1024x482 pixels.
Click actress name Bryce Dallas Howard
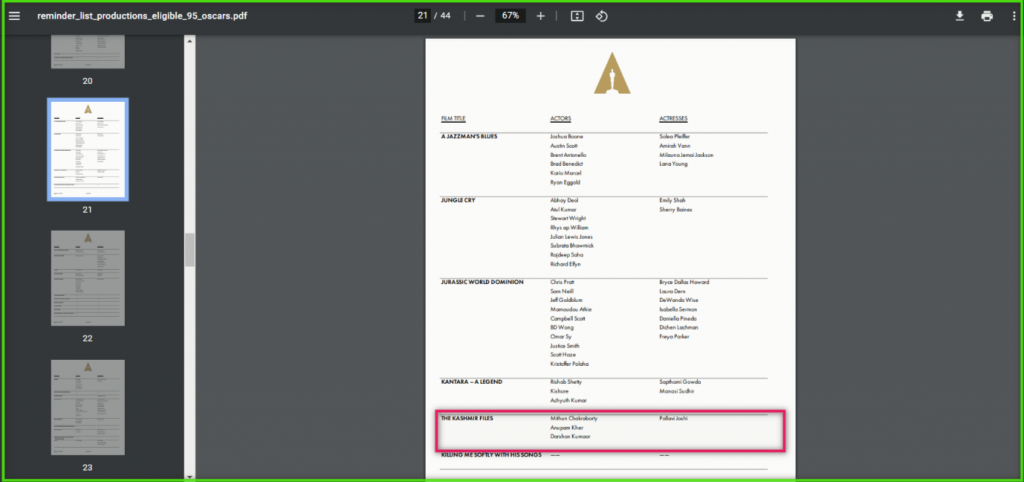pyautogui.click(x=684, y=282)
